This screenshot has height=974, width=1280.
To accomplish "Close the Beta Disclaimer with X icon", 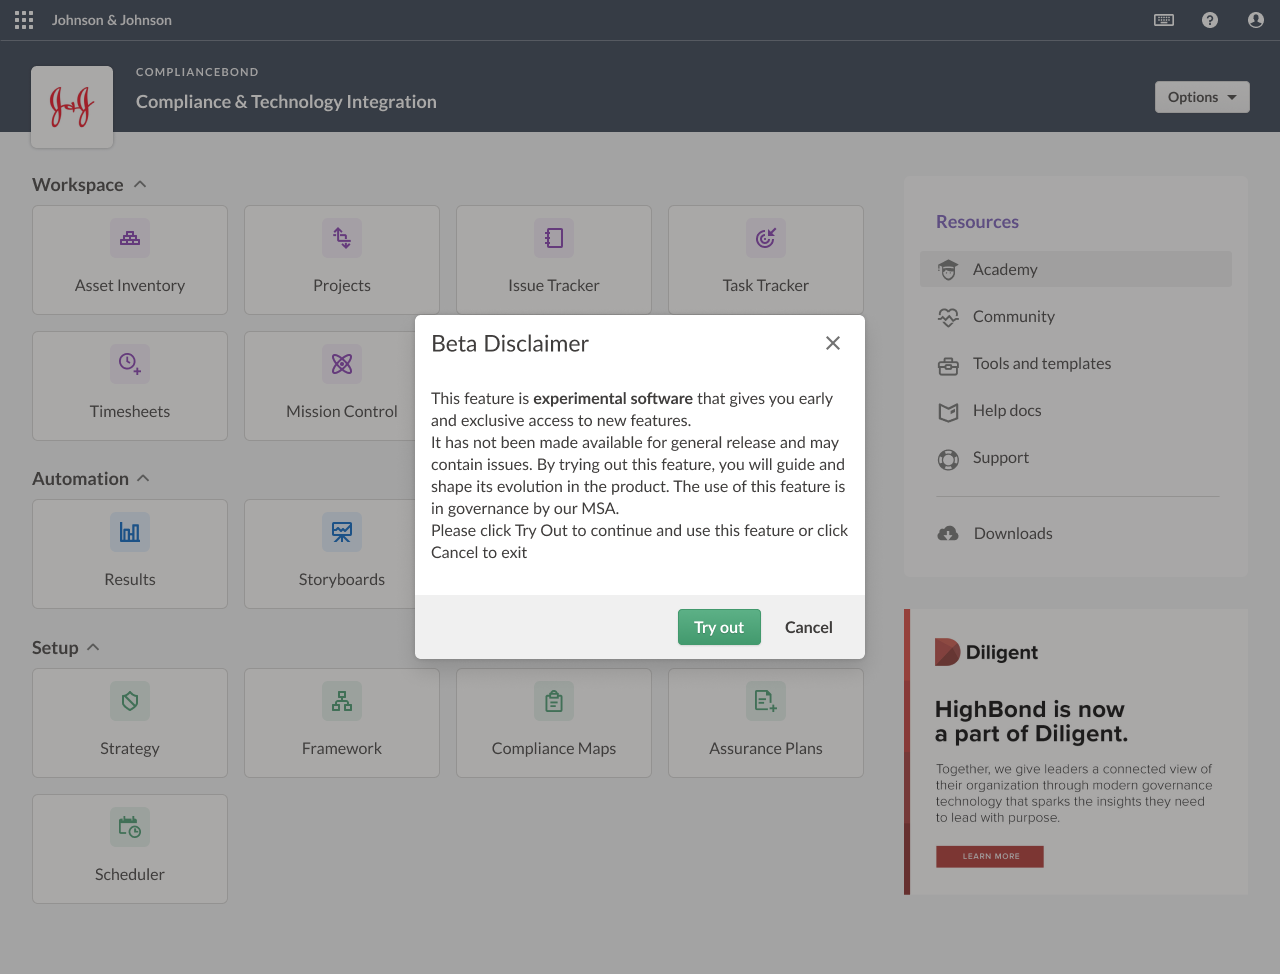I will (832, 343).
